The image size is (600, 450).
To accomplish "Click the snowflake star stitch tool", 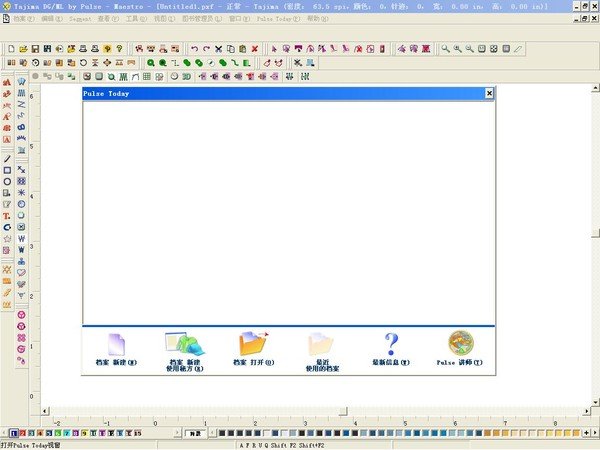I will (x=21, y=192).
